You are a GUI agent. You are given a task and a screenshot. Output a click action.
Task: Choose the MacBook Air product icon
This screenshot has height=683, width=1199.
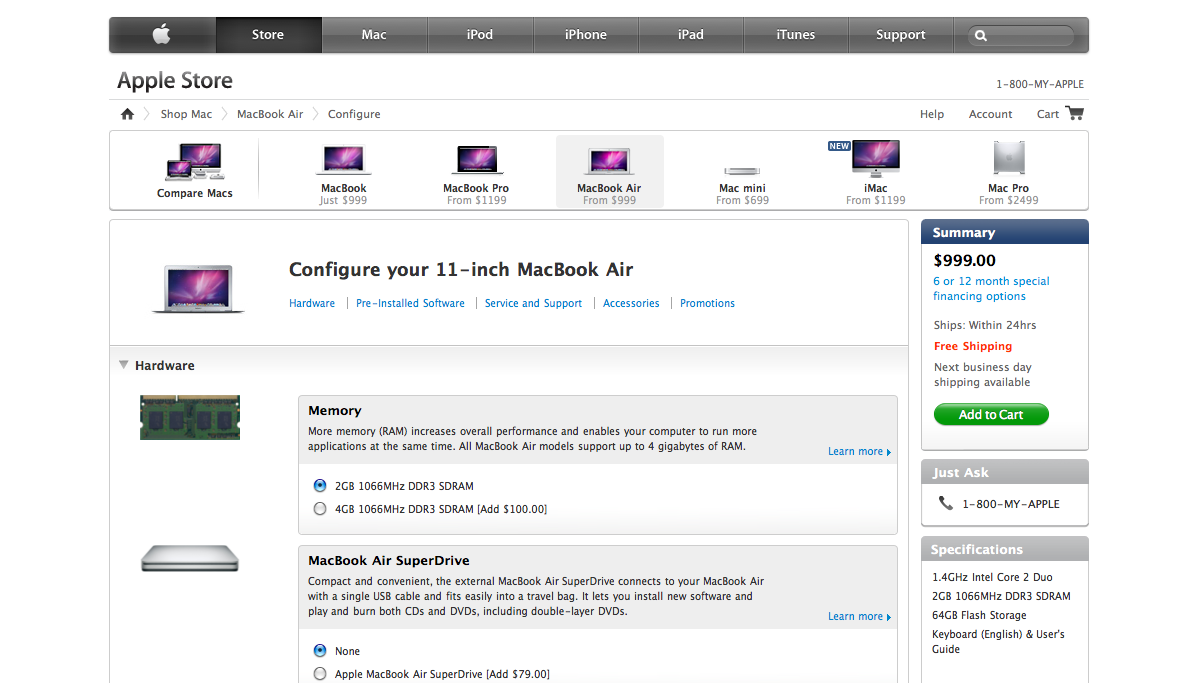[609, 161]
